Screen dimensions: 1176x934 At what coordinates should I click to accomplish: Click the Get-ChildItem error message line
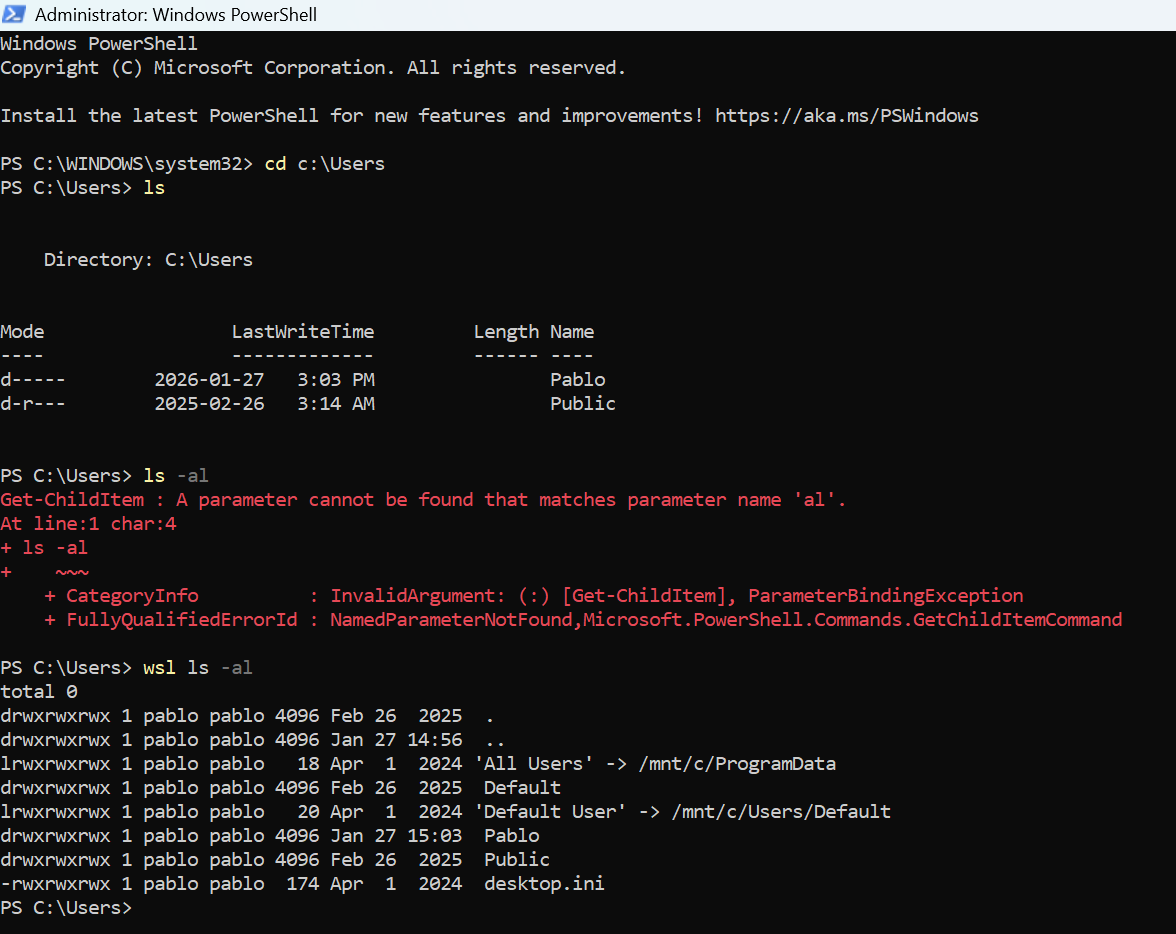[x=423, y=500]
